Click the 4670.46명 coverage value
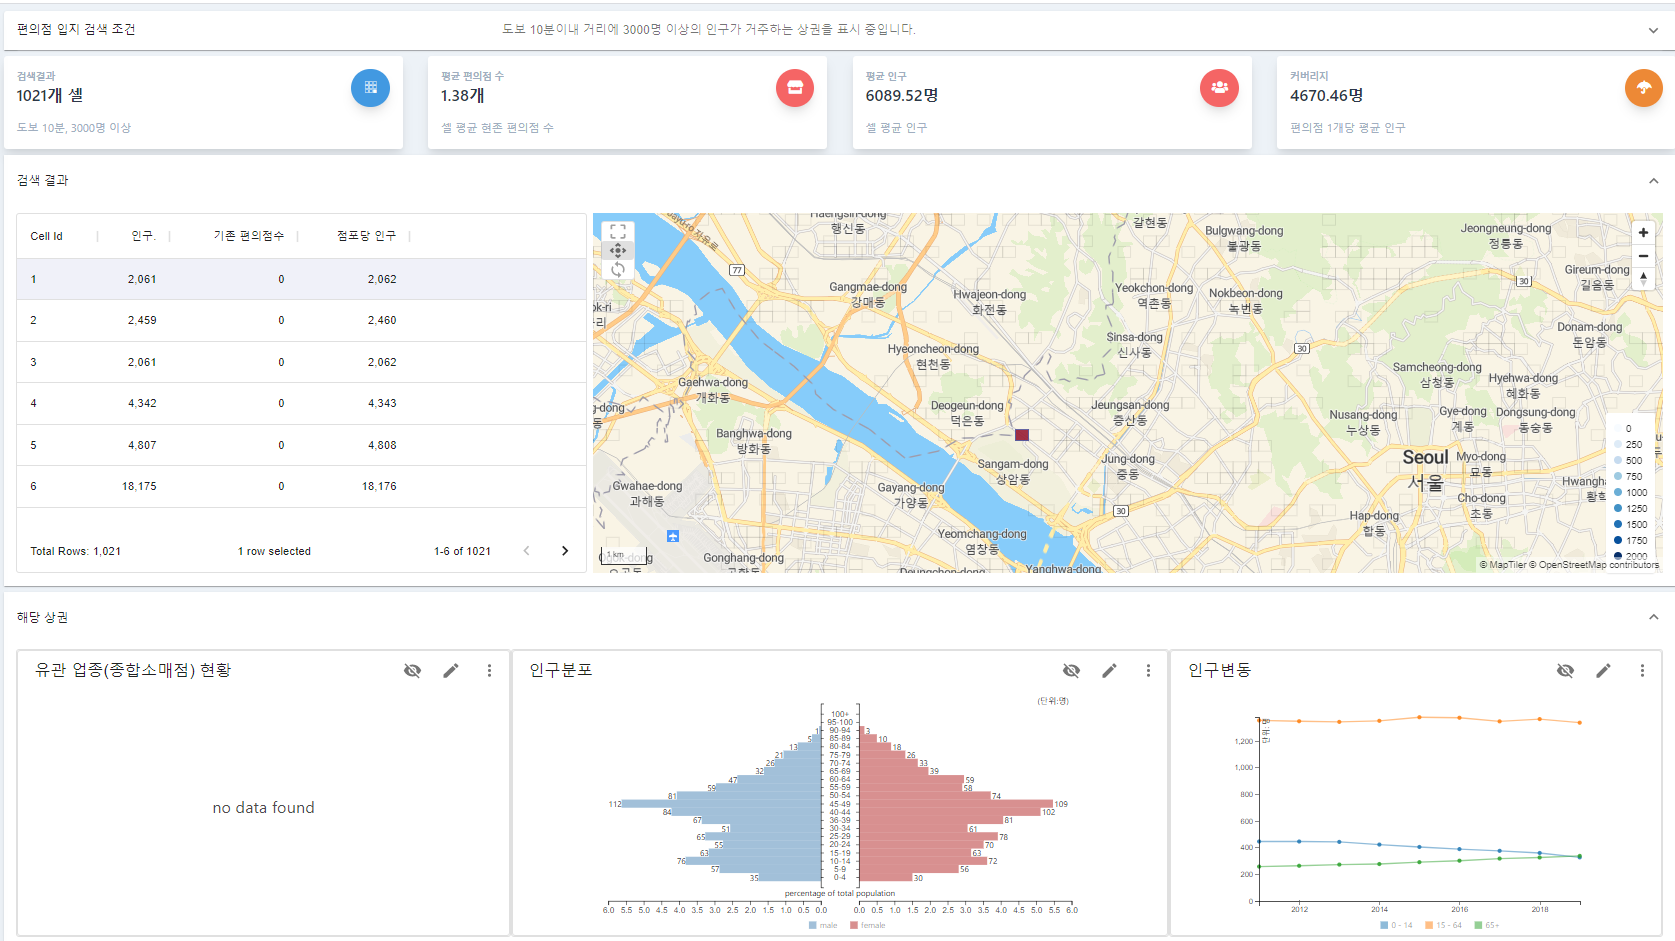 [1326, 95]
